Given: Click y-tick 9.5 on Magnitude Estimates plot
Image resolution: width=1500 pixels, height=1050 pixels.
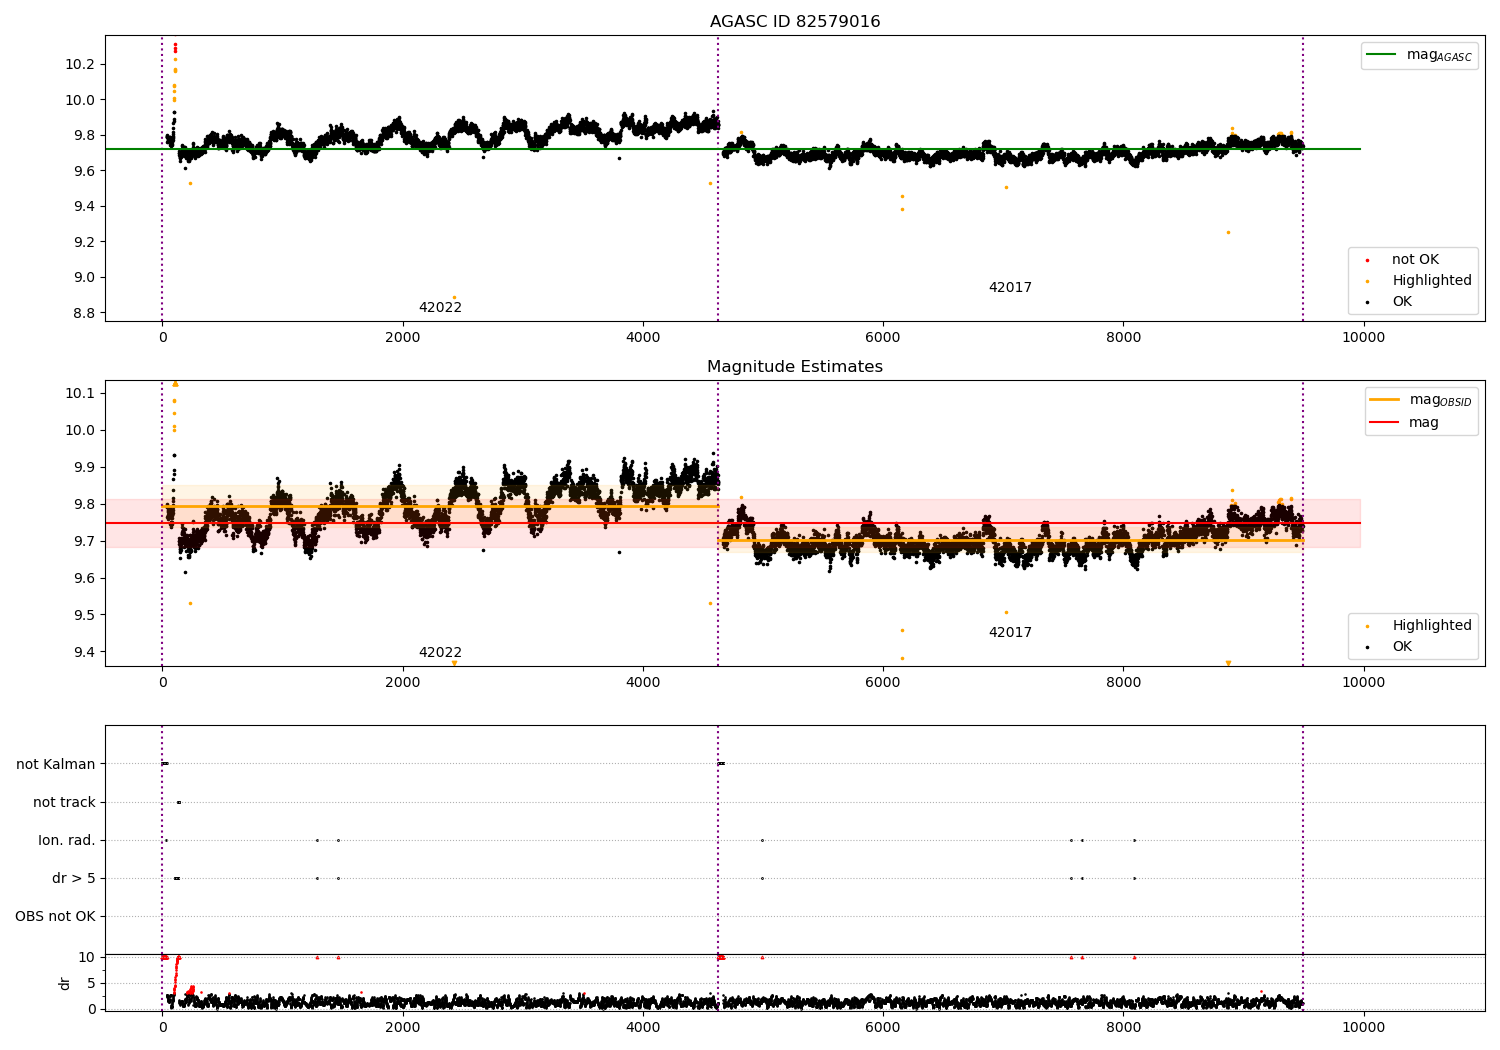Looking at the screenshot, I should click(x=85, y=616).
